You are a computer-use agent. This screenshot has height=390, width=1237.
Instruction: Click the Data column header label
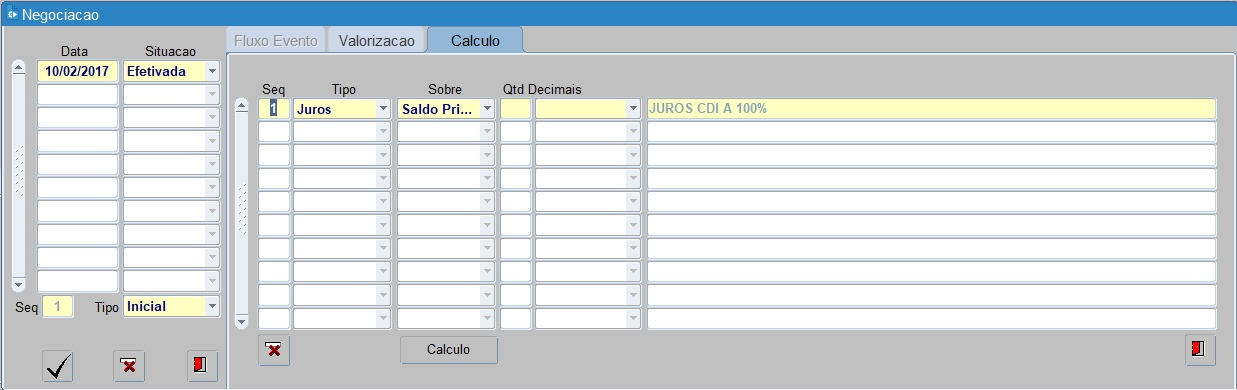tap(74, 51)
